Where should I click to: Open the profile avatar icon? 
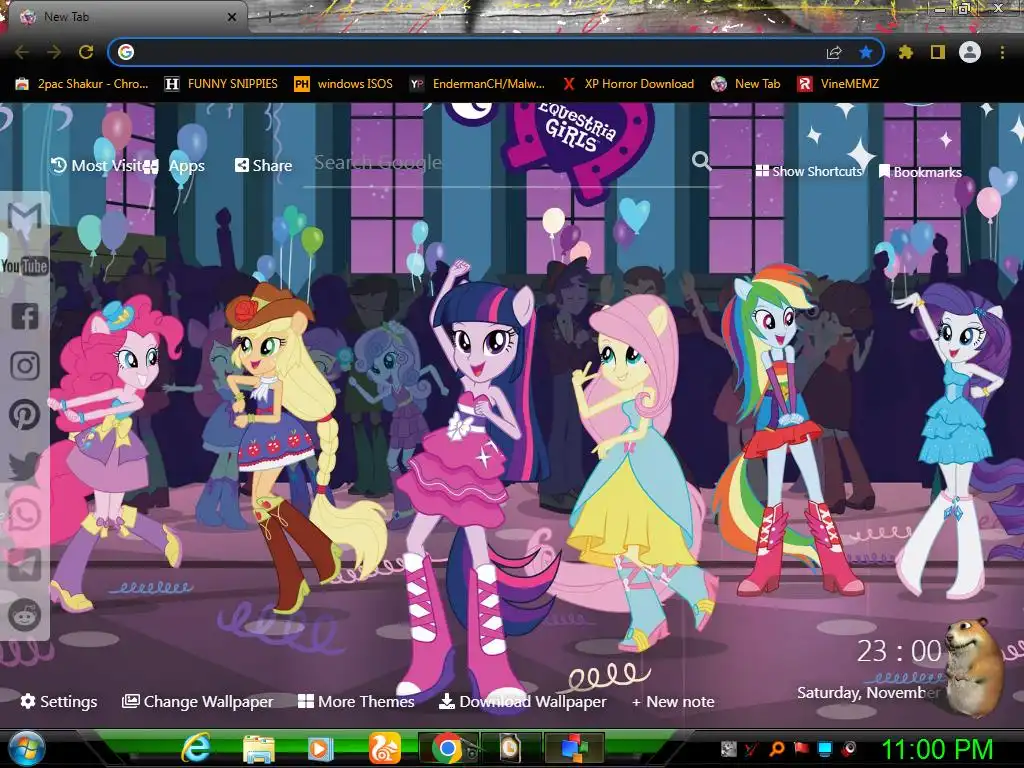tap(970, 52)
